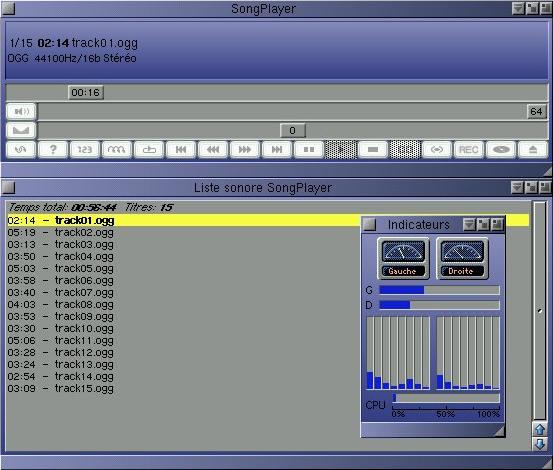Click the Droite VU meter gauge
The height and width of the screenshot is (470, 553).
(x=462, y=258)
